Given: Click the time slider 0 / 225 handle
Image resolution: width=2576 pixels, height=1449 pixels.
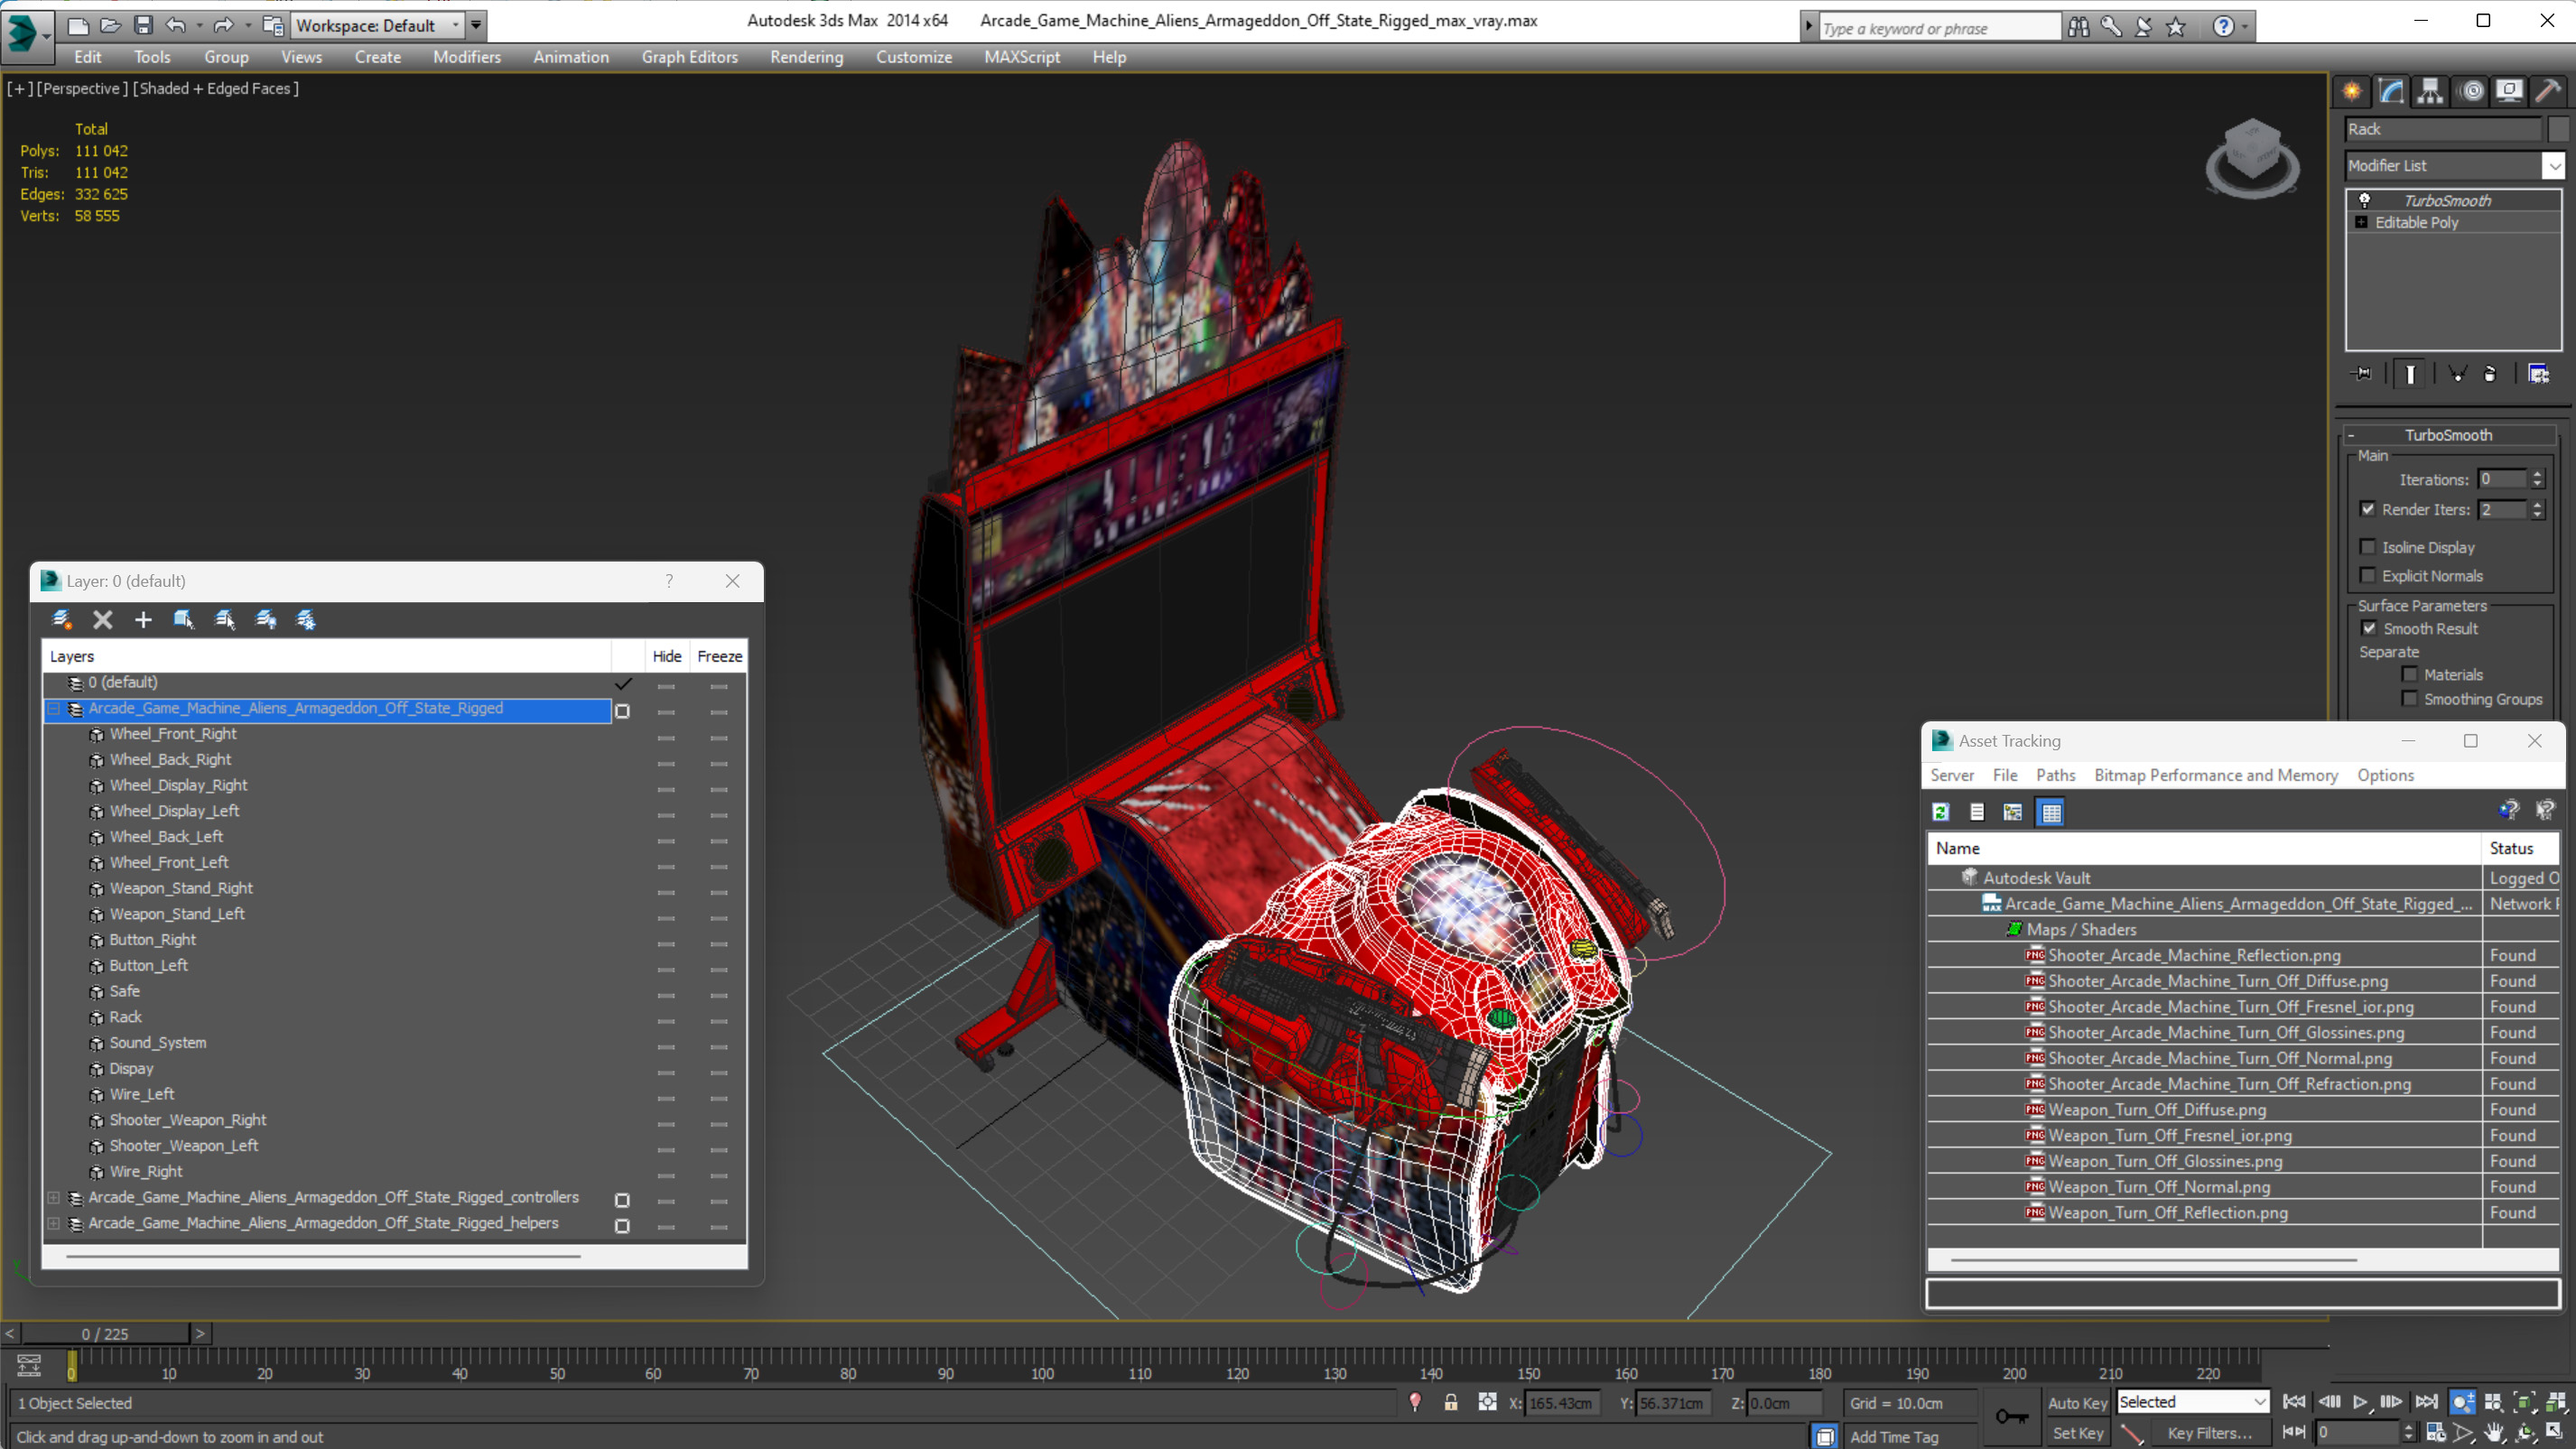Looking at the screenshot, I should [105, 1334].
